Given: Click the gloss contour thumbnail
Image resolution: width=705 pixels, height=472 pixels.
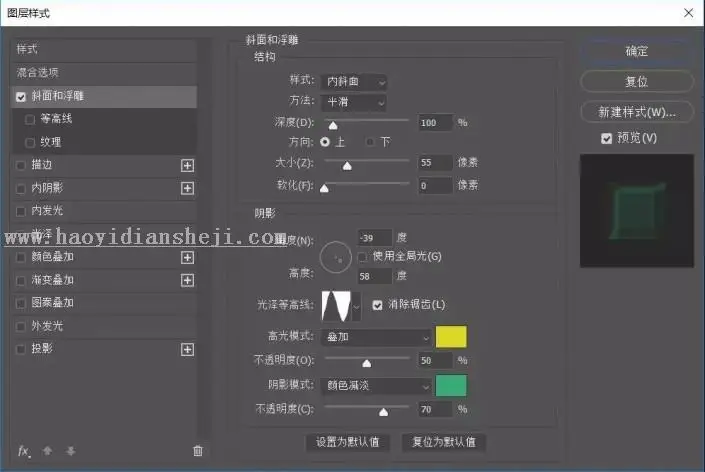Looking at the screenshot, I should (336, 307).
